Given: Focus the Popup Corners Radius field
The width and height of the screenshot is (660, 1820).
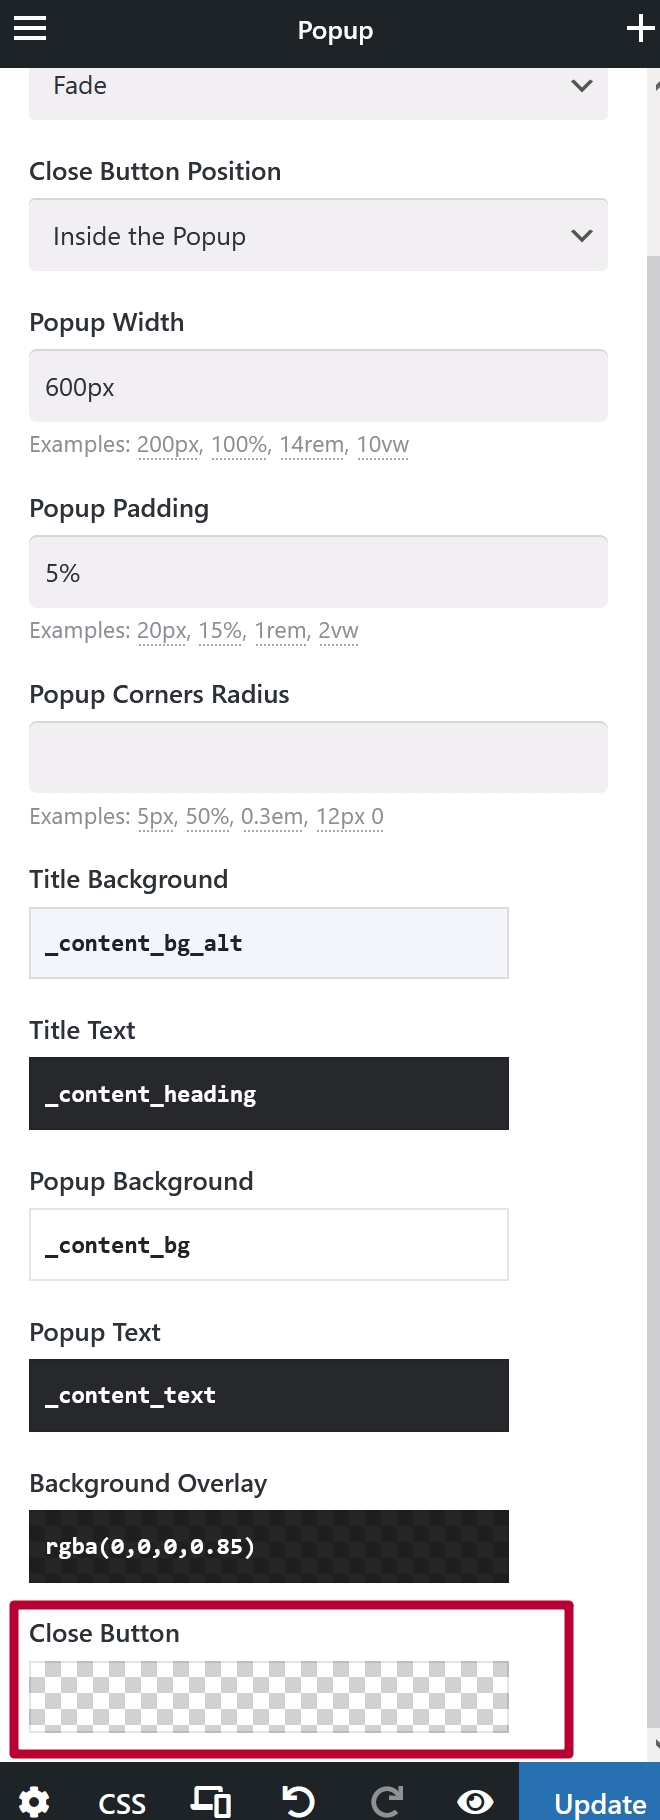Looking at the screenshot, I should [318, 758].
